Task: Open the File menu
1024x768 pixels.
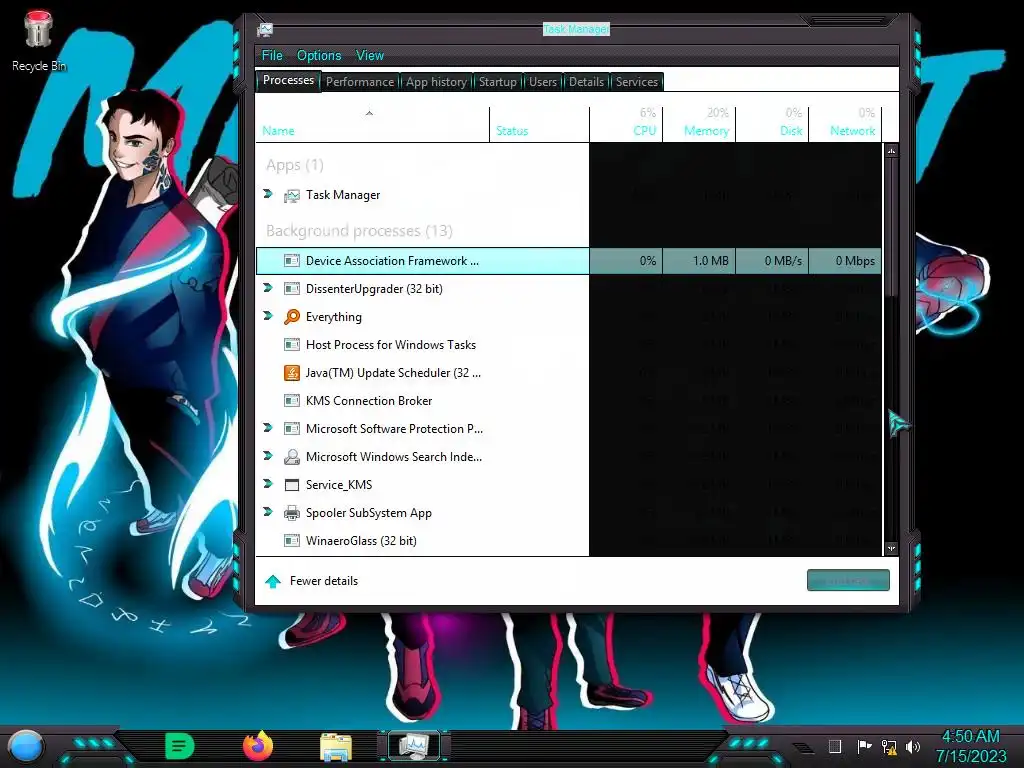Action: pos(272,56)
